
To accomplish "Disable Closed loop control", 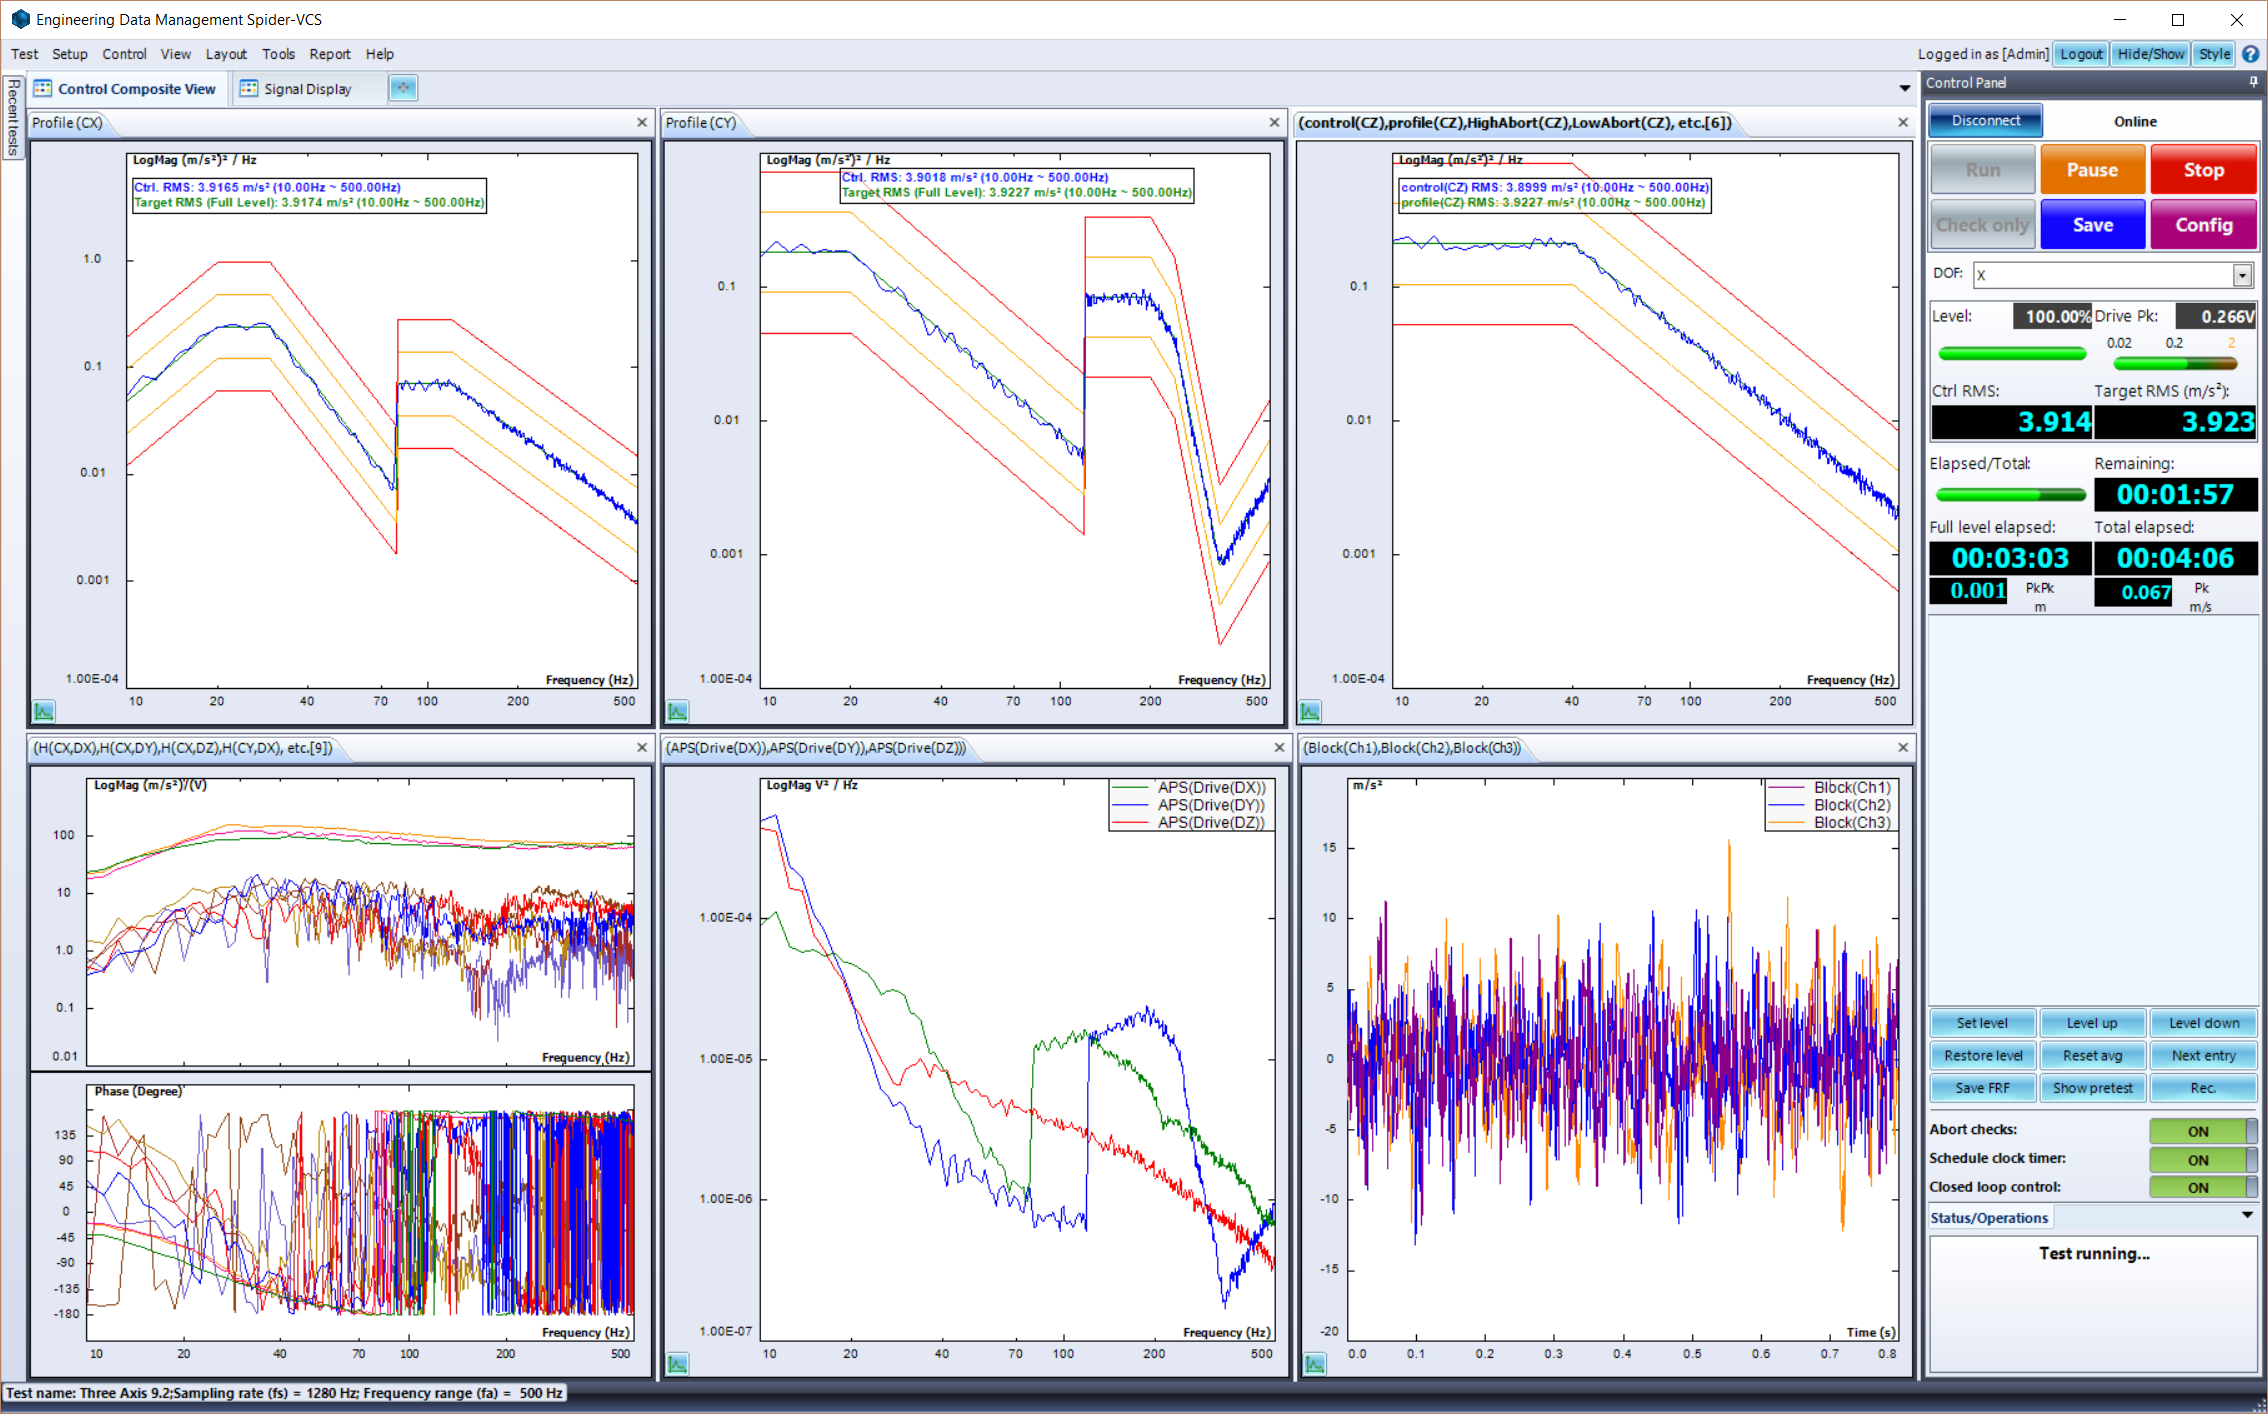I will (x=2199, y=1187).
